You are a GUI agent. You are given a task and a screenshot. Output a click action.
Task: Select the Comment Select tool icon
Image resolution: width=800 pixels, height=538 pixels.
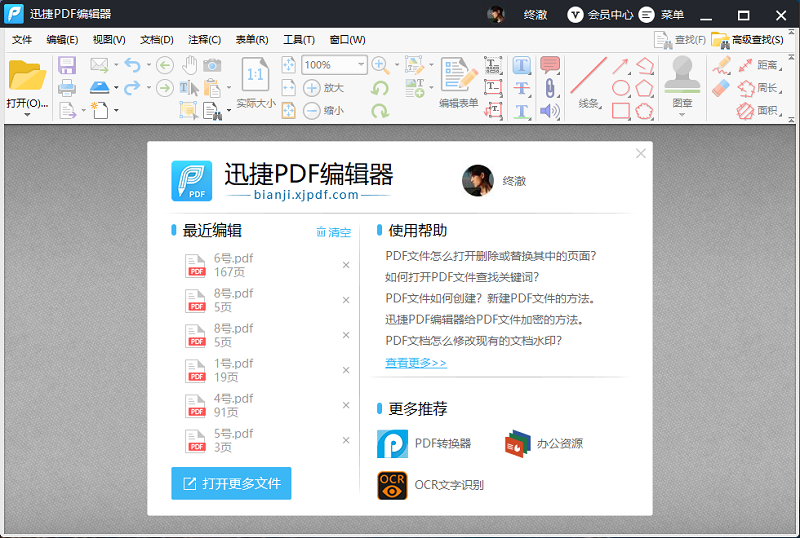coord(189,110)
